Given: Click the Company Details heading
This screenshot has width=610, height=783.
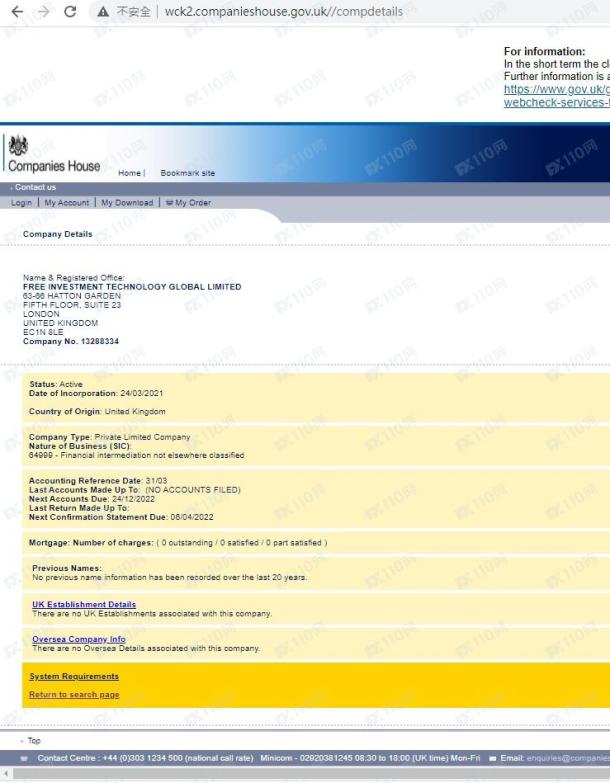Looking at the screenshot, I should tap(57, 234).
